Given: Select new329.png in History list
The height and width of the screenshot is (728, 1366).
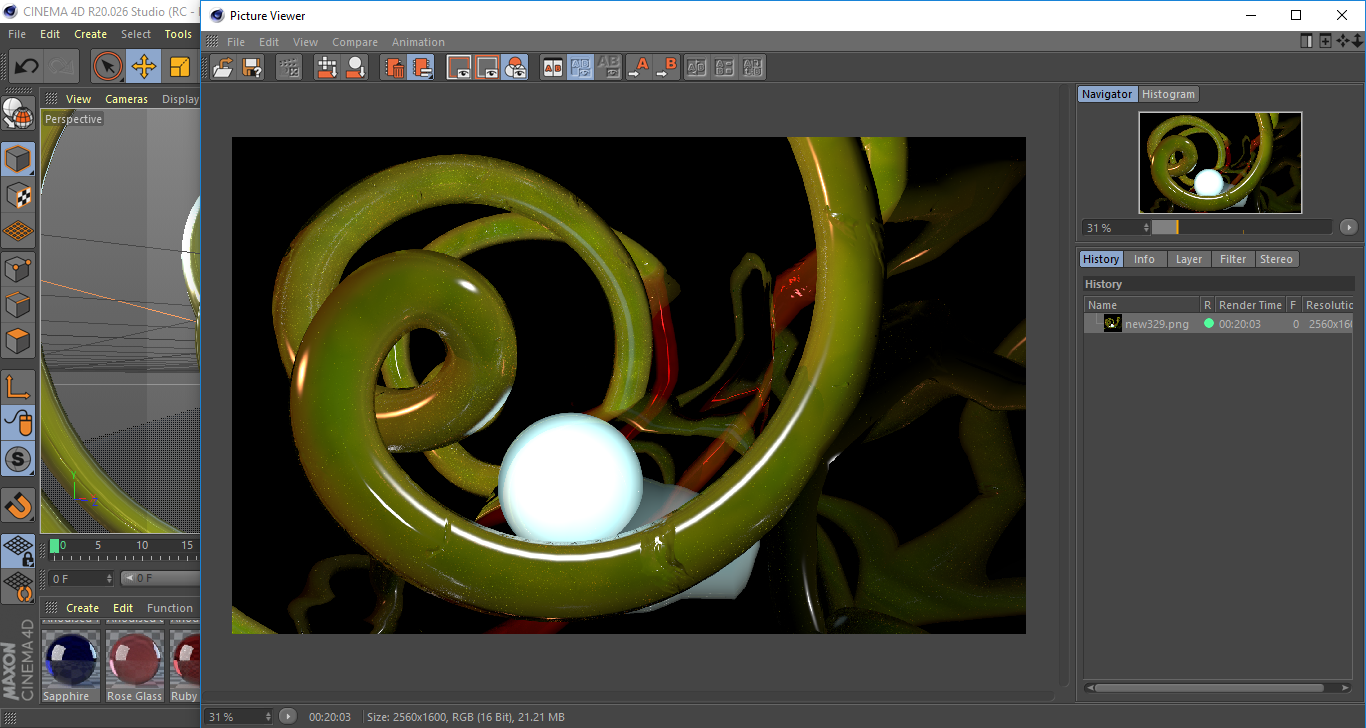Looking at the screenshot, I should pyautogui.click(x=1157, y=324).
